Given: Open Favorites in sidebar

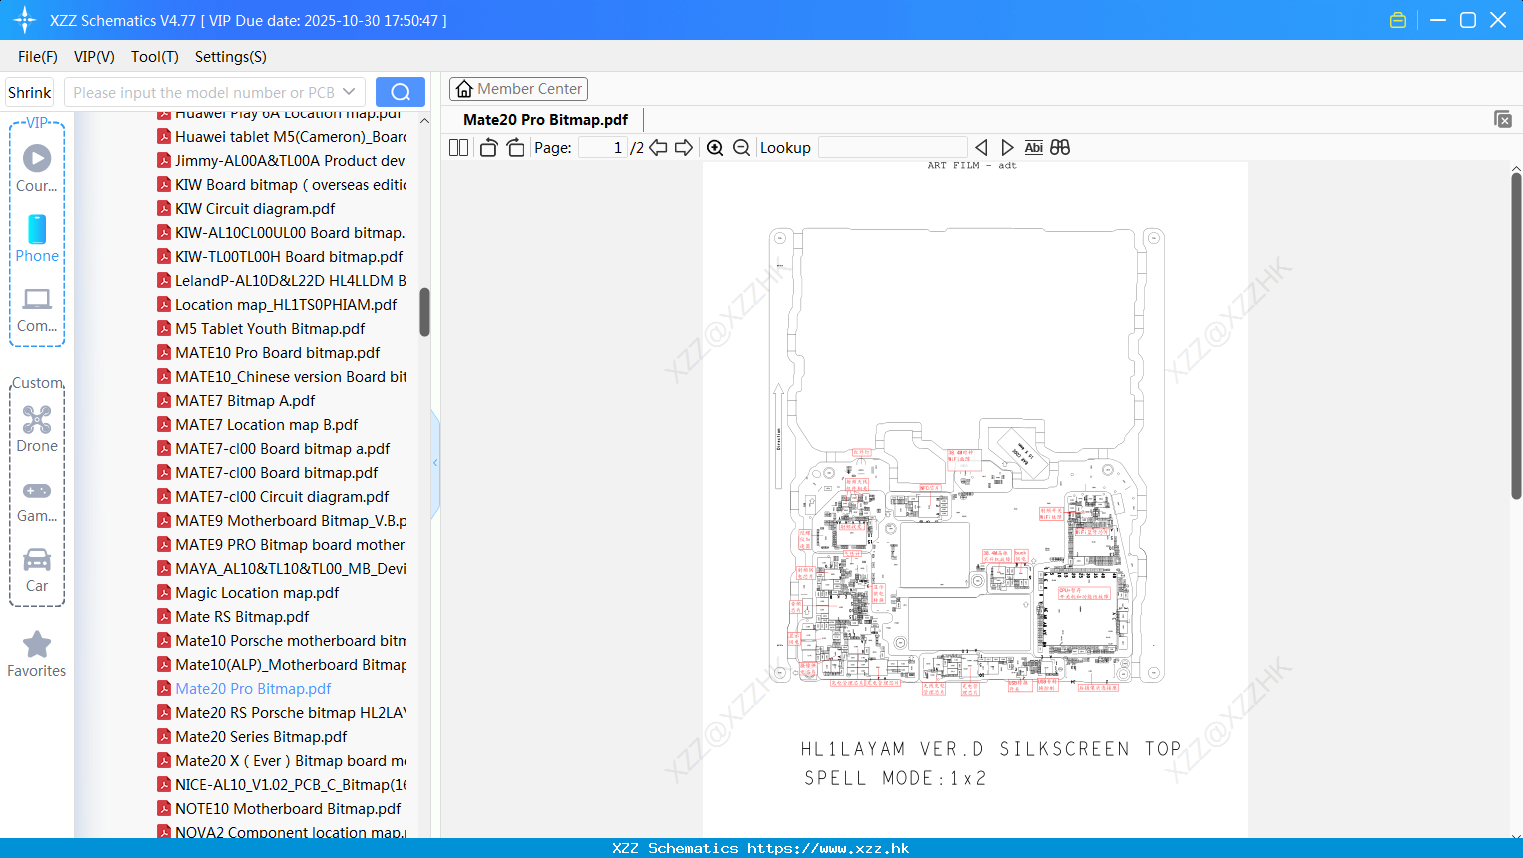Looking at the screenshot, I should click(x=37, y=655).
